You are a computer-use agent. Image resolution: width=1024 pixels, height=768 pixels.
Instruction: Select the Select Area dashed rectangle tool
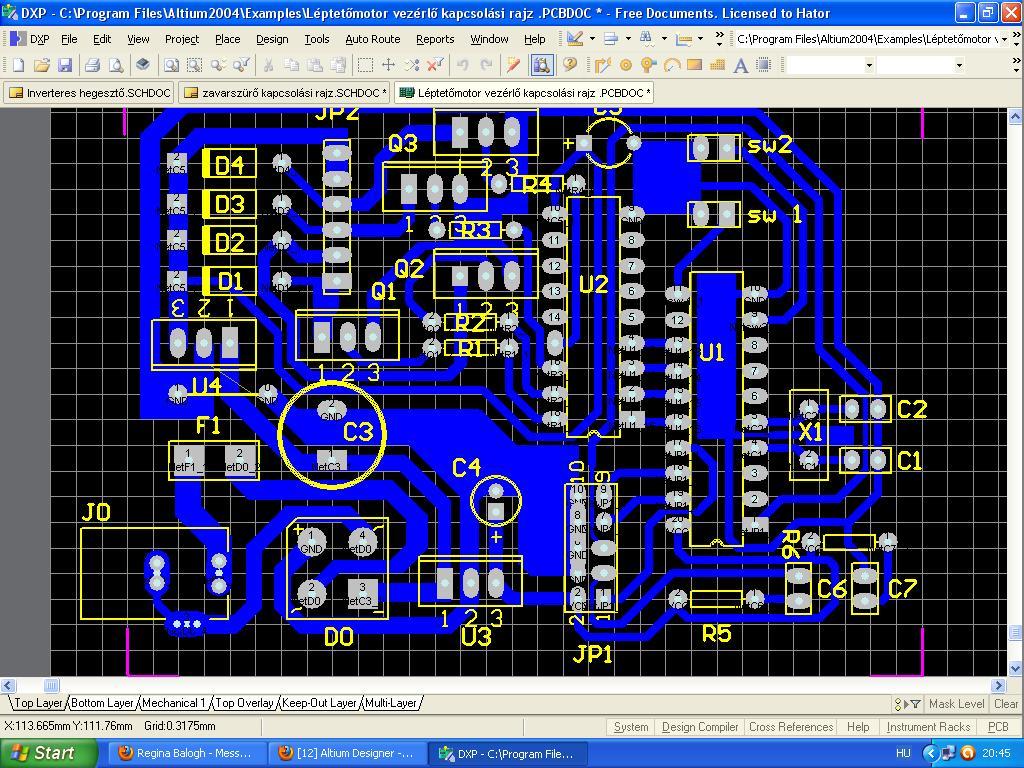click(x=365, y=65)
